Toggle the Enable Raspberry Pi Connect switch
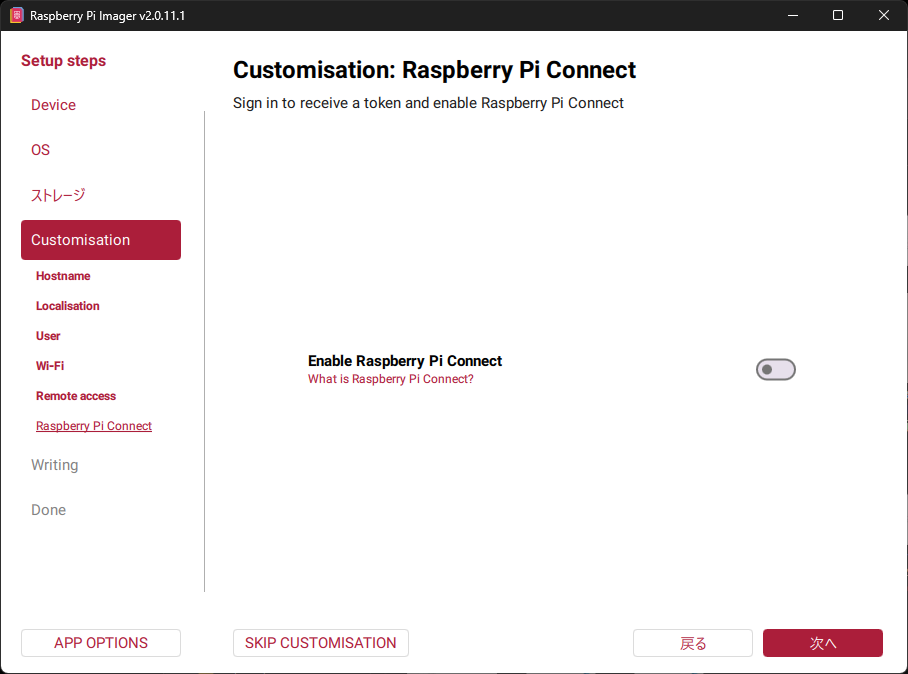 [775, 369]
